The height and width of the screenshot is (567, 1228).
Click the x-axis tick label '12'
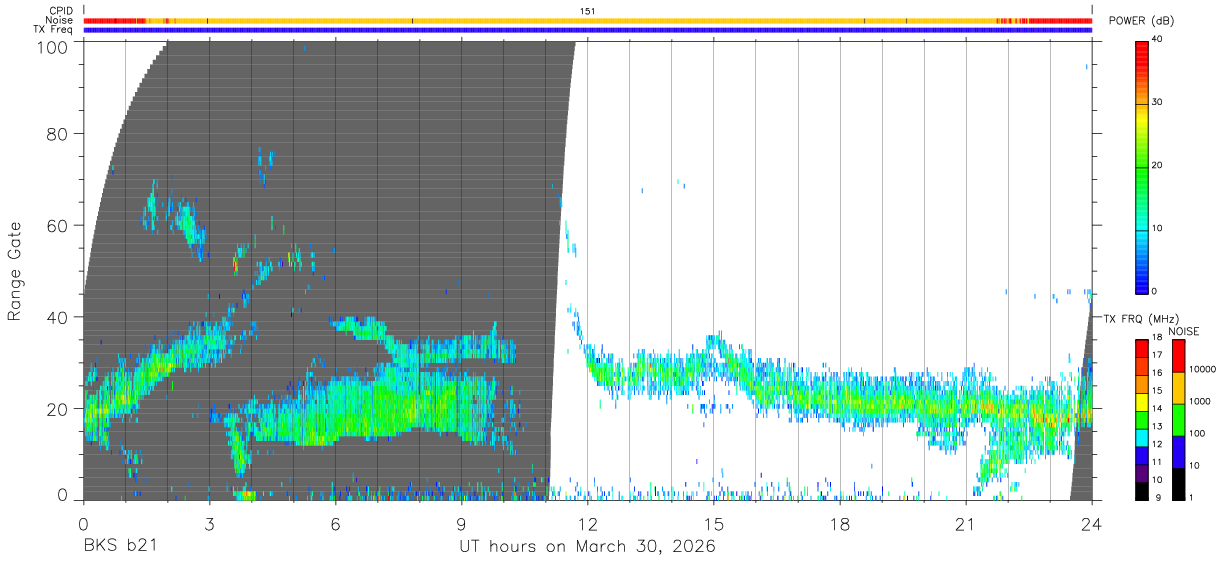coord(587,524)
